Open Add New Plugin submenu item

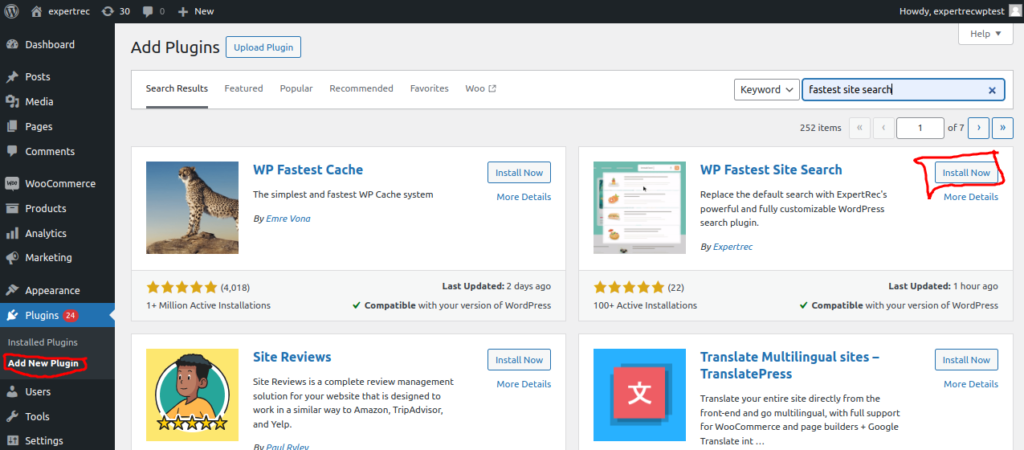[x=43, y=363]
